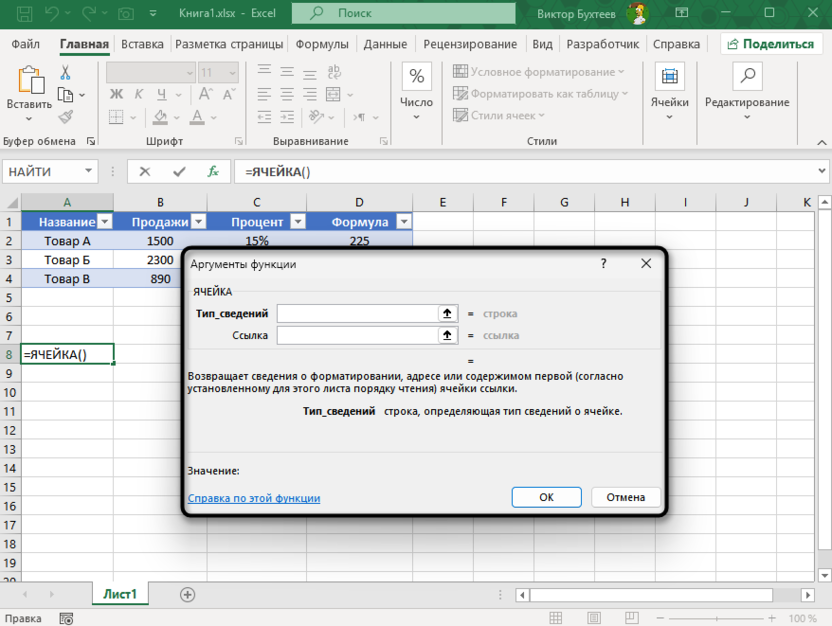The width and height of the screenshot is (832, 626).
Task: Cancel formula entry with the X icon
Action: click(x=146, y=171)
